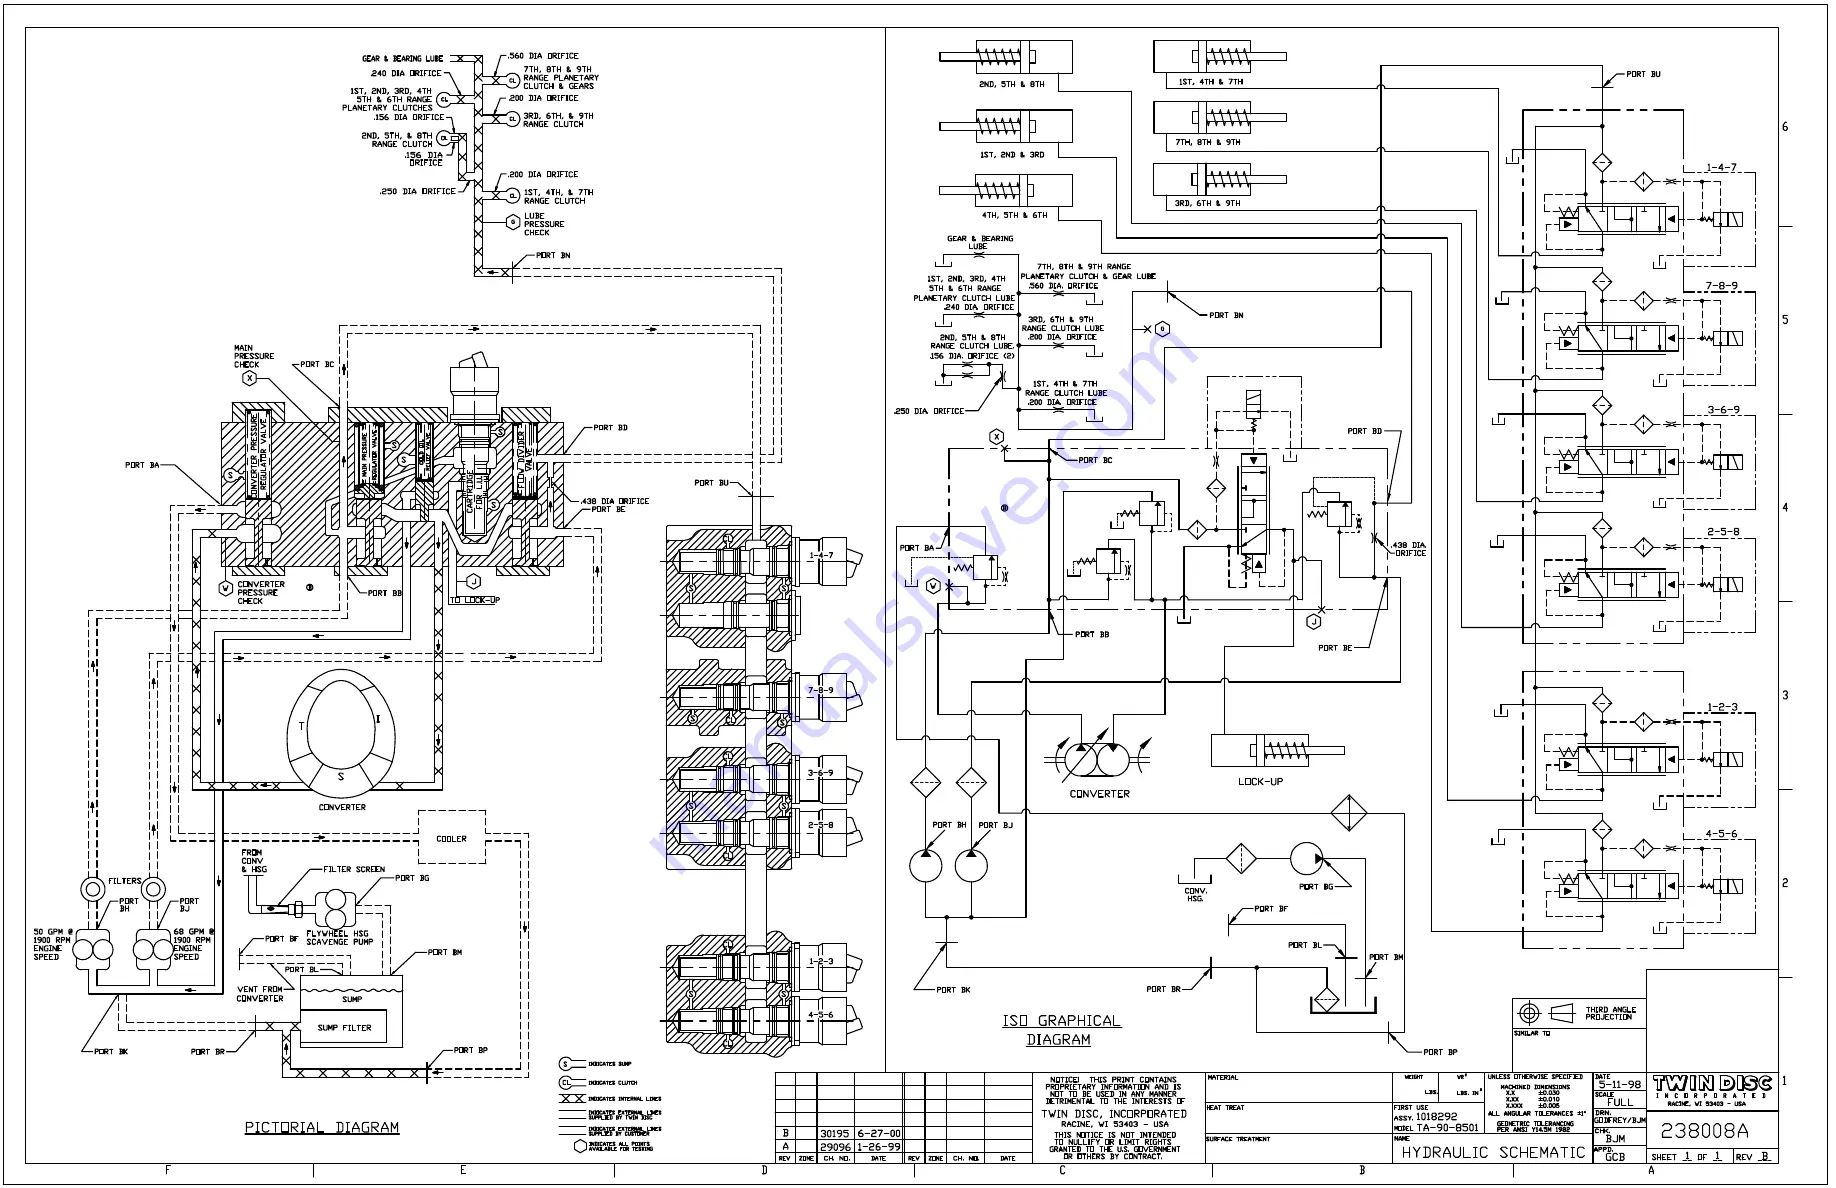Click the PORT BU label in ISO diagram
This screenshot has height=1188, width=1836.
point(1643,74)
